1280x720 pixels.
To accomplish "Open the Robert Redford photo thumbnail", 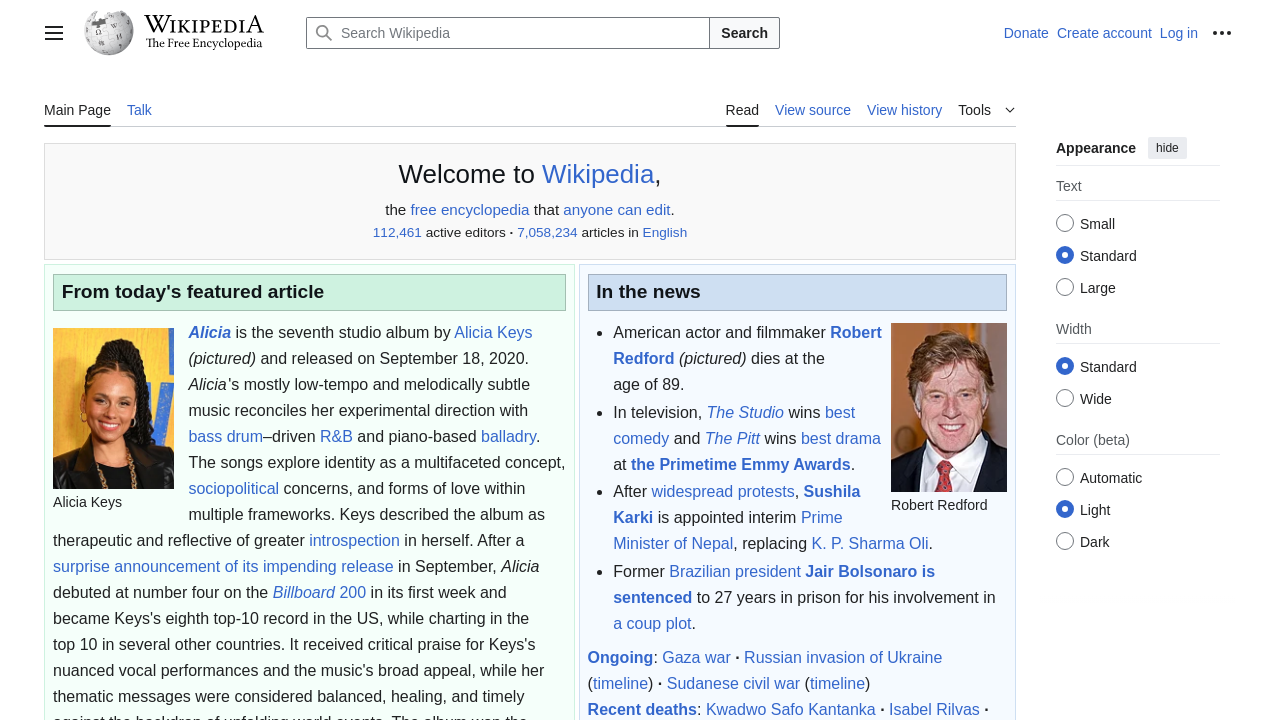I will (949, 407).
